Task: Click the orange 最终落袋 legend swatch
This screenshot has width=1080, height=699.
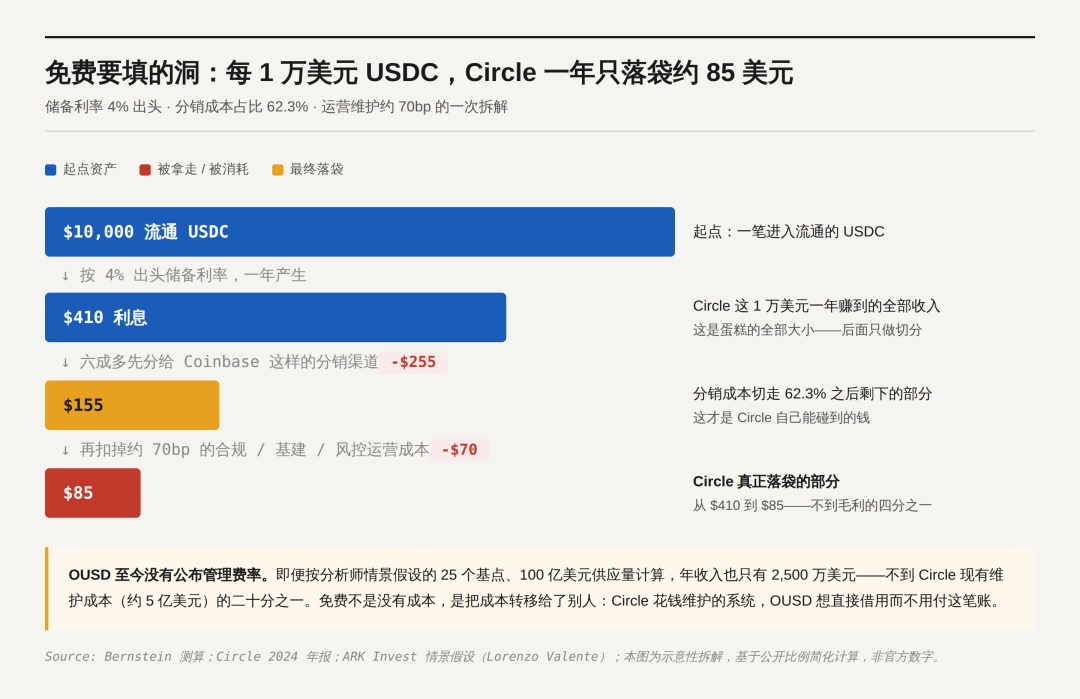Action: (278, 170)
